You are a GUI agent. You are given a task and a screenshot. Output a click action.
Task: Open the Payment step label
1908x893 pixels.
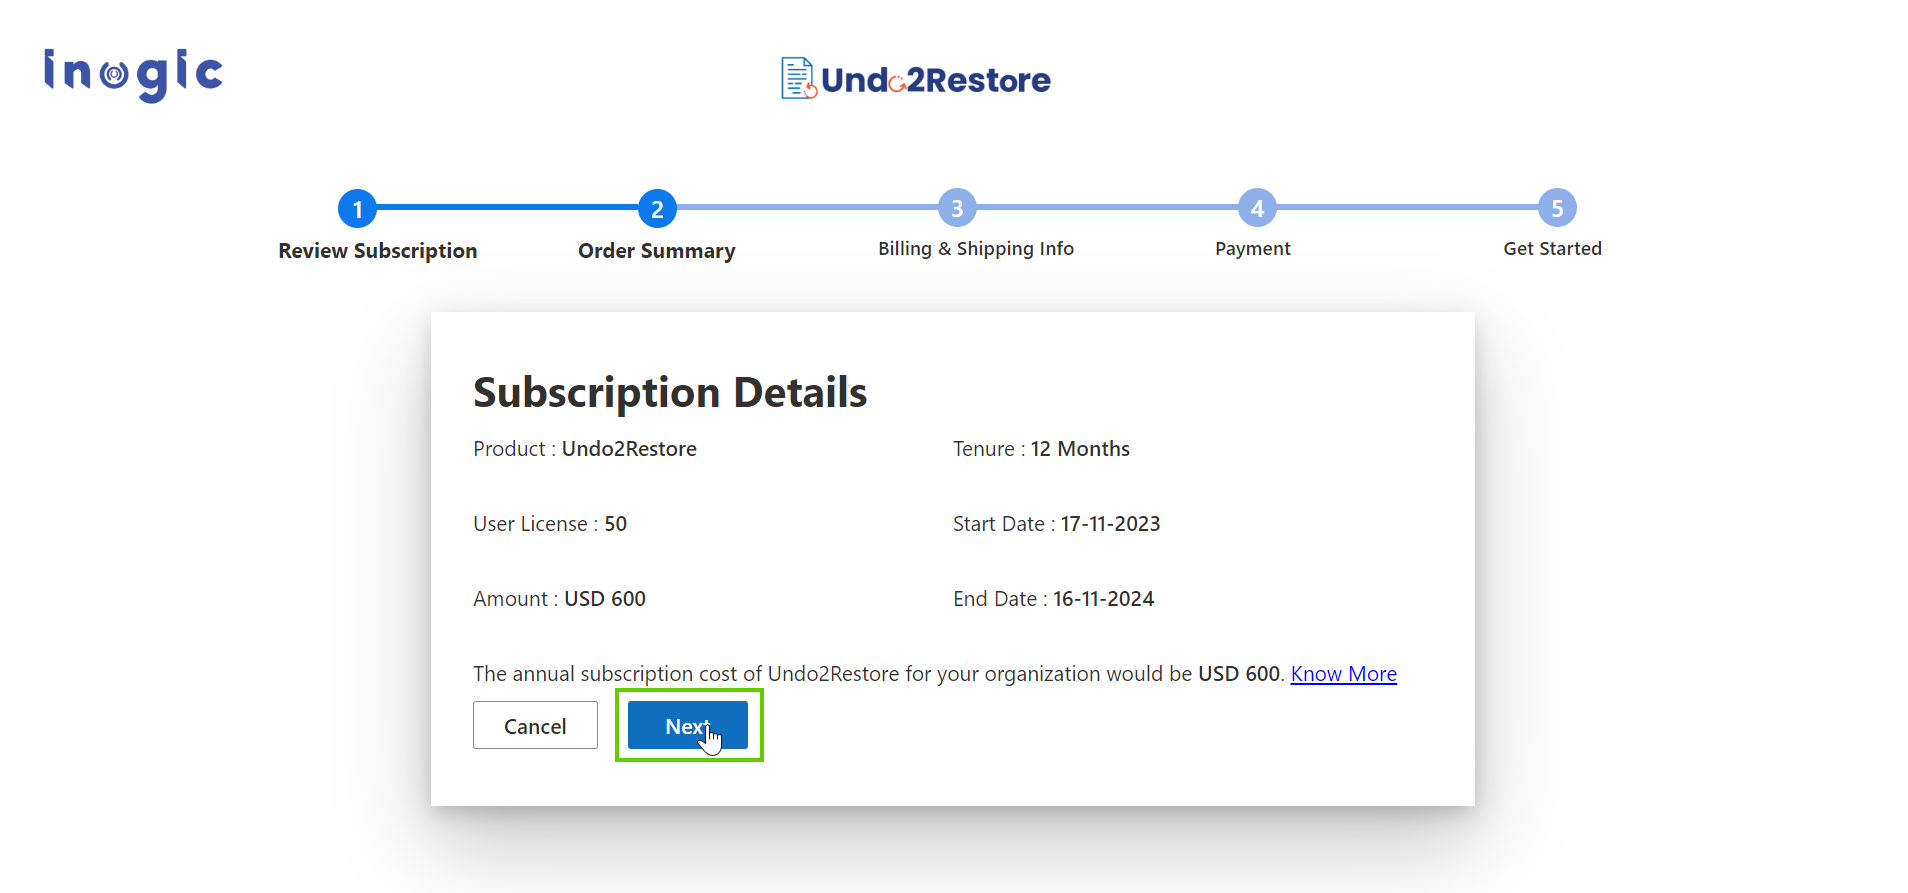1252,249
